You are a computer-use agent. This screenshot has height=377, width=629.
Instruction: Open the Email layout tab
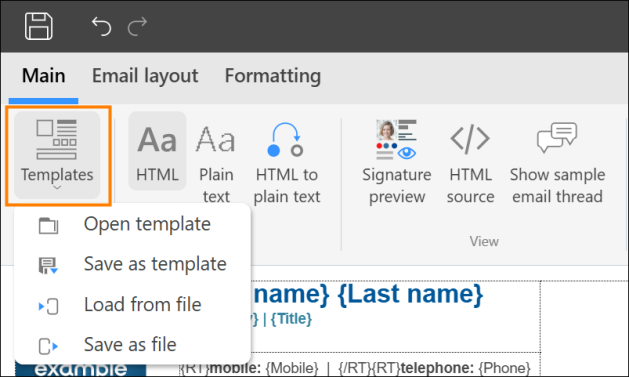145,76
